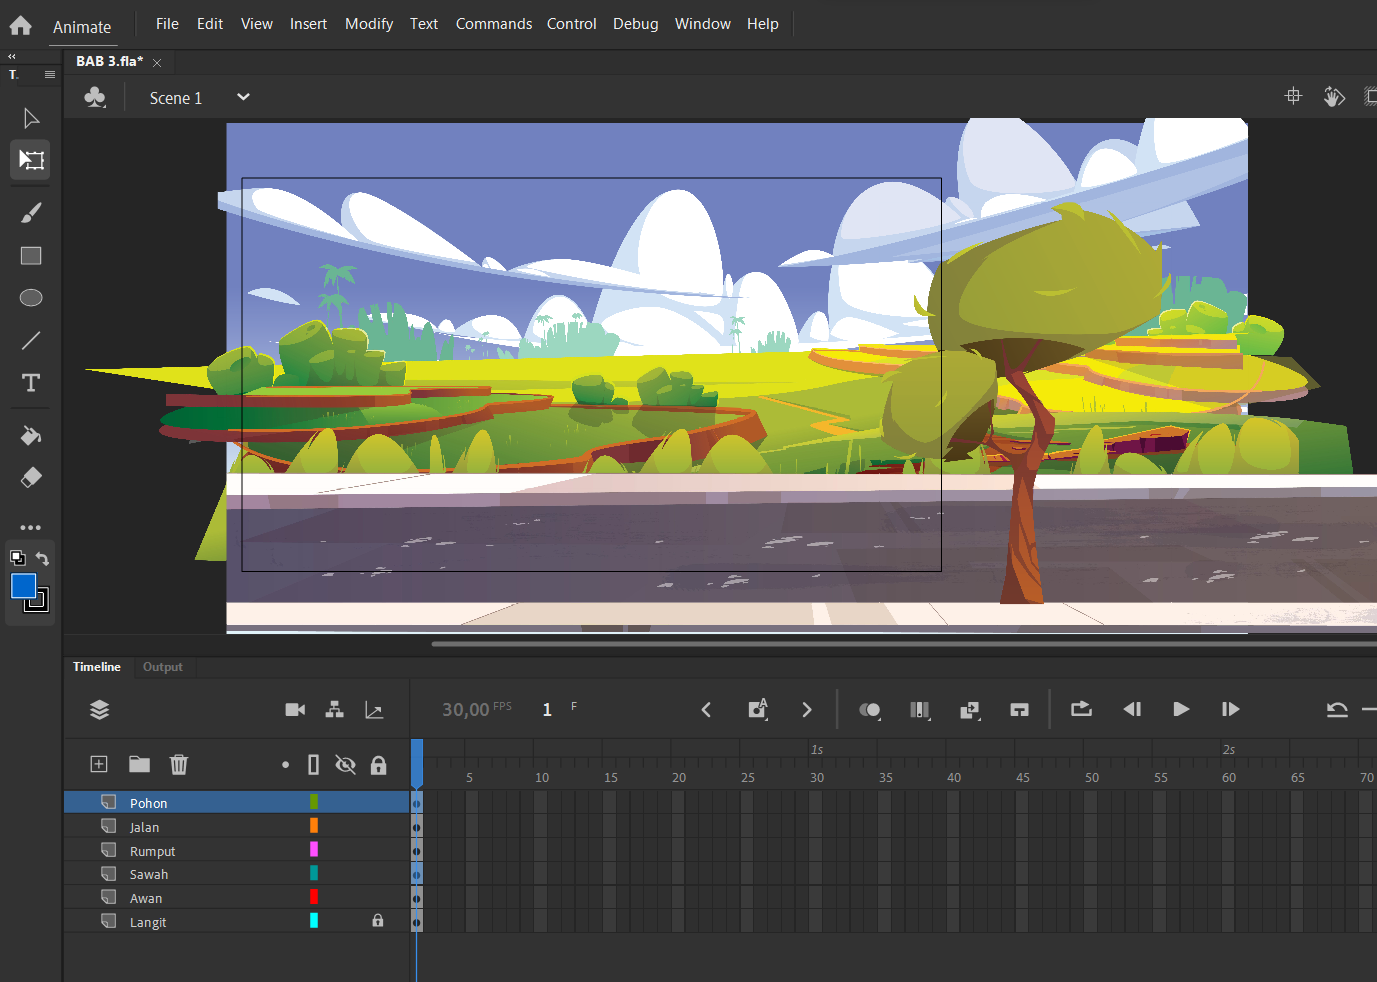Play the timeline
1377x982 pixels.
(1181, 709)
